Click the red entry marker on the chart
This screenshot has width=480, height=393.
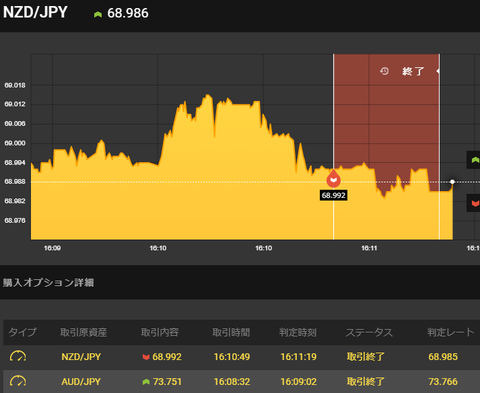coord(333,179)
